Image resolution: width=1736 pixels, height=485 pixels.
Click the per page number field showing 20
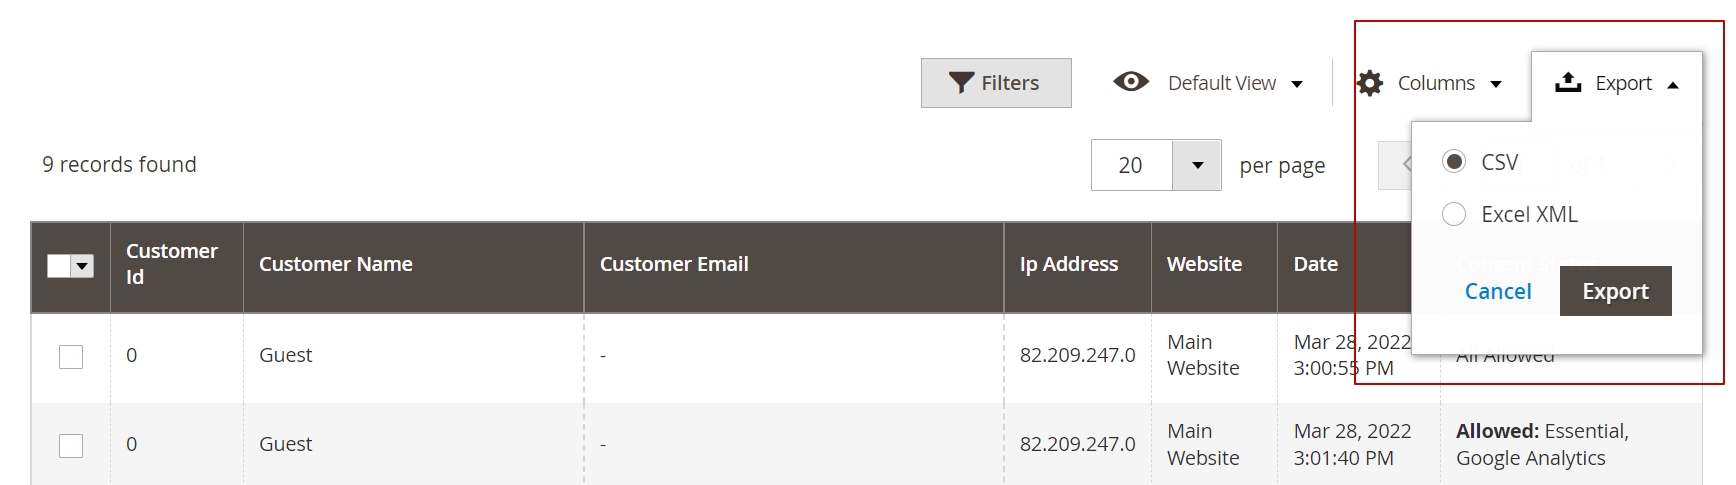pyautogui.click(x=1132, y=165)
